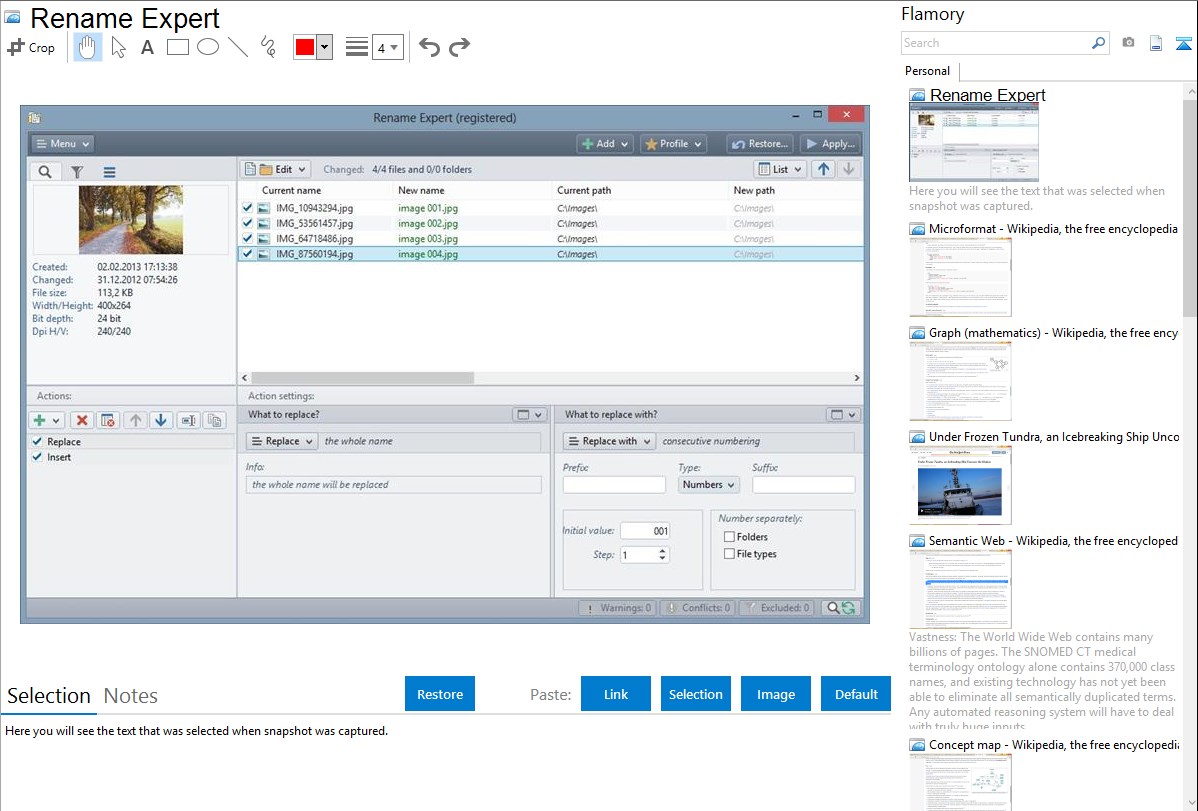This screenshot has width=1198, height=811.
Task: Open the color picker dropdown arrow
Action: [325, 47]
